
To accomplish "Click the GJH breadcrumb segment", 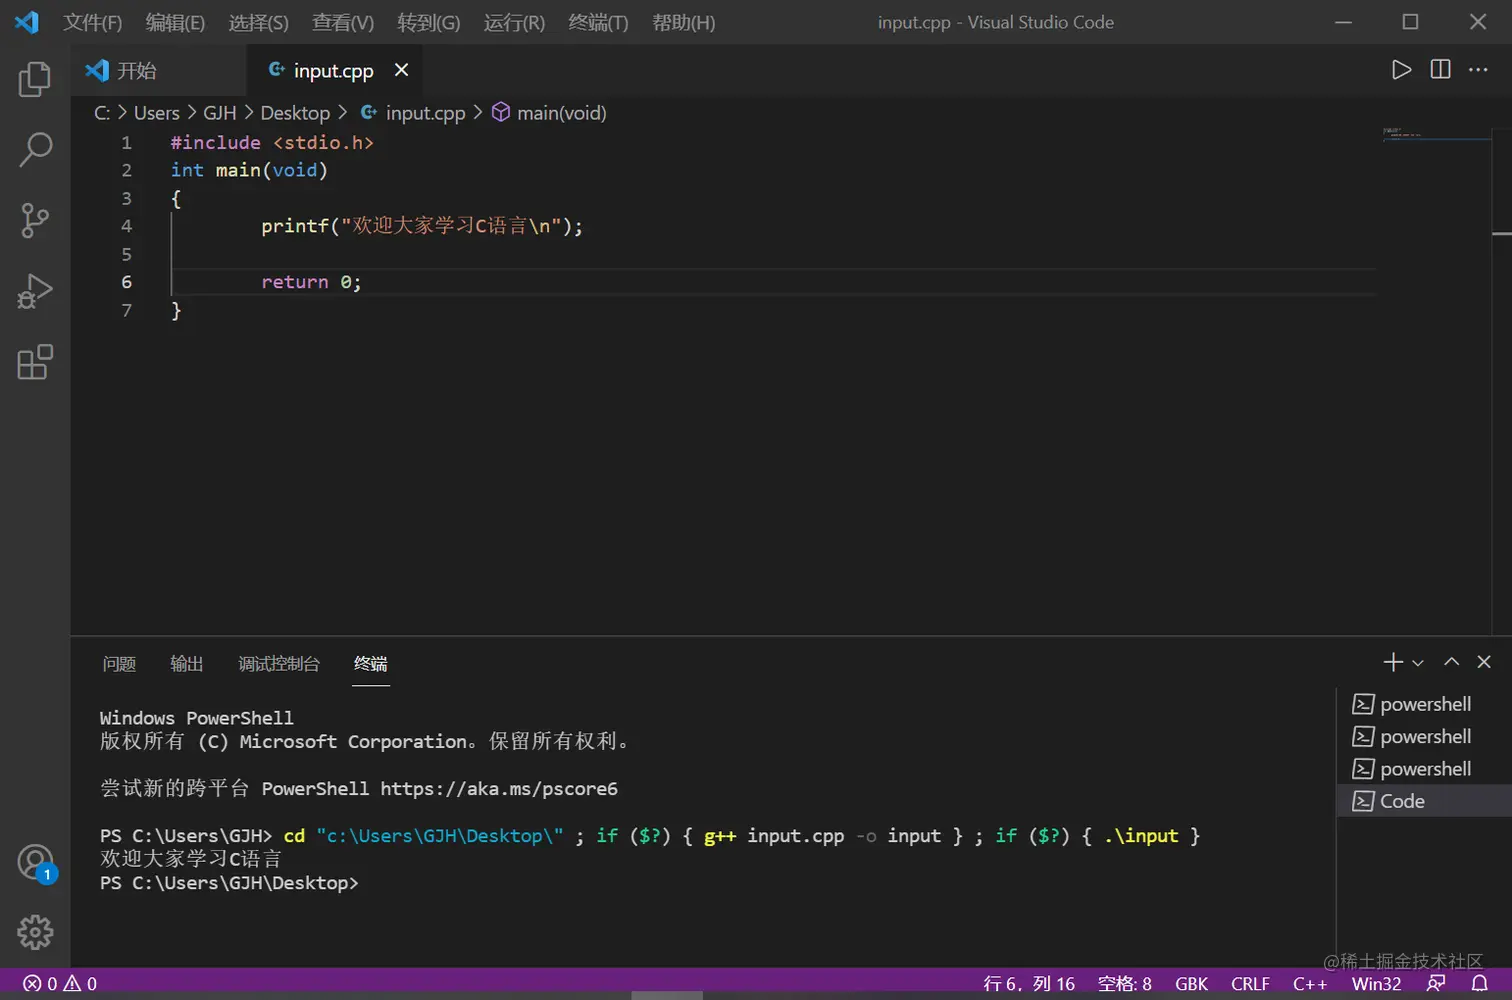I will [x=220, y=113].
